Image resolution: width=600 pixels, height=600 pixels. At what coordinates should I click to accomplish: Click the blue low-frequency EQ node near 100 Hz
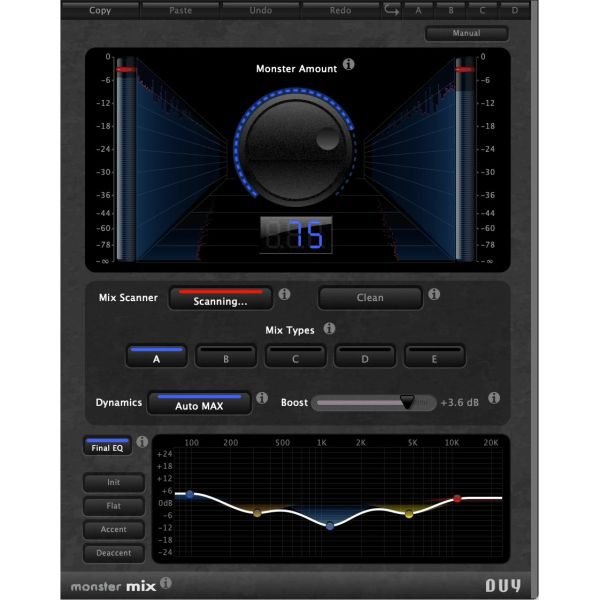click(190, 494)
